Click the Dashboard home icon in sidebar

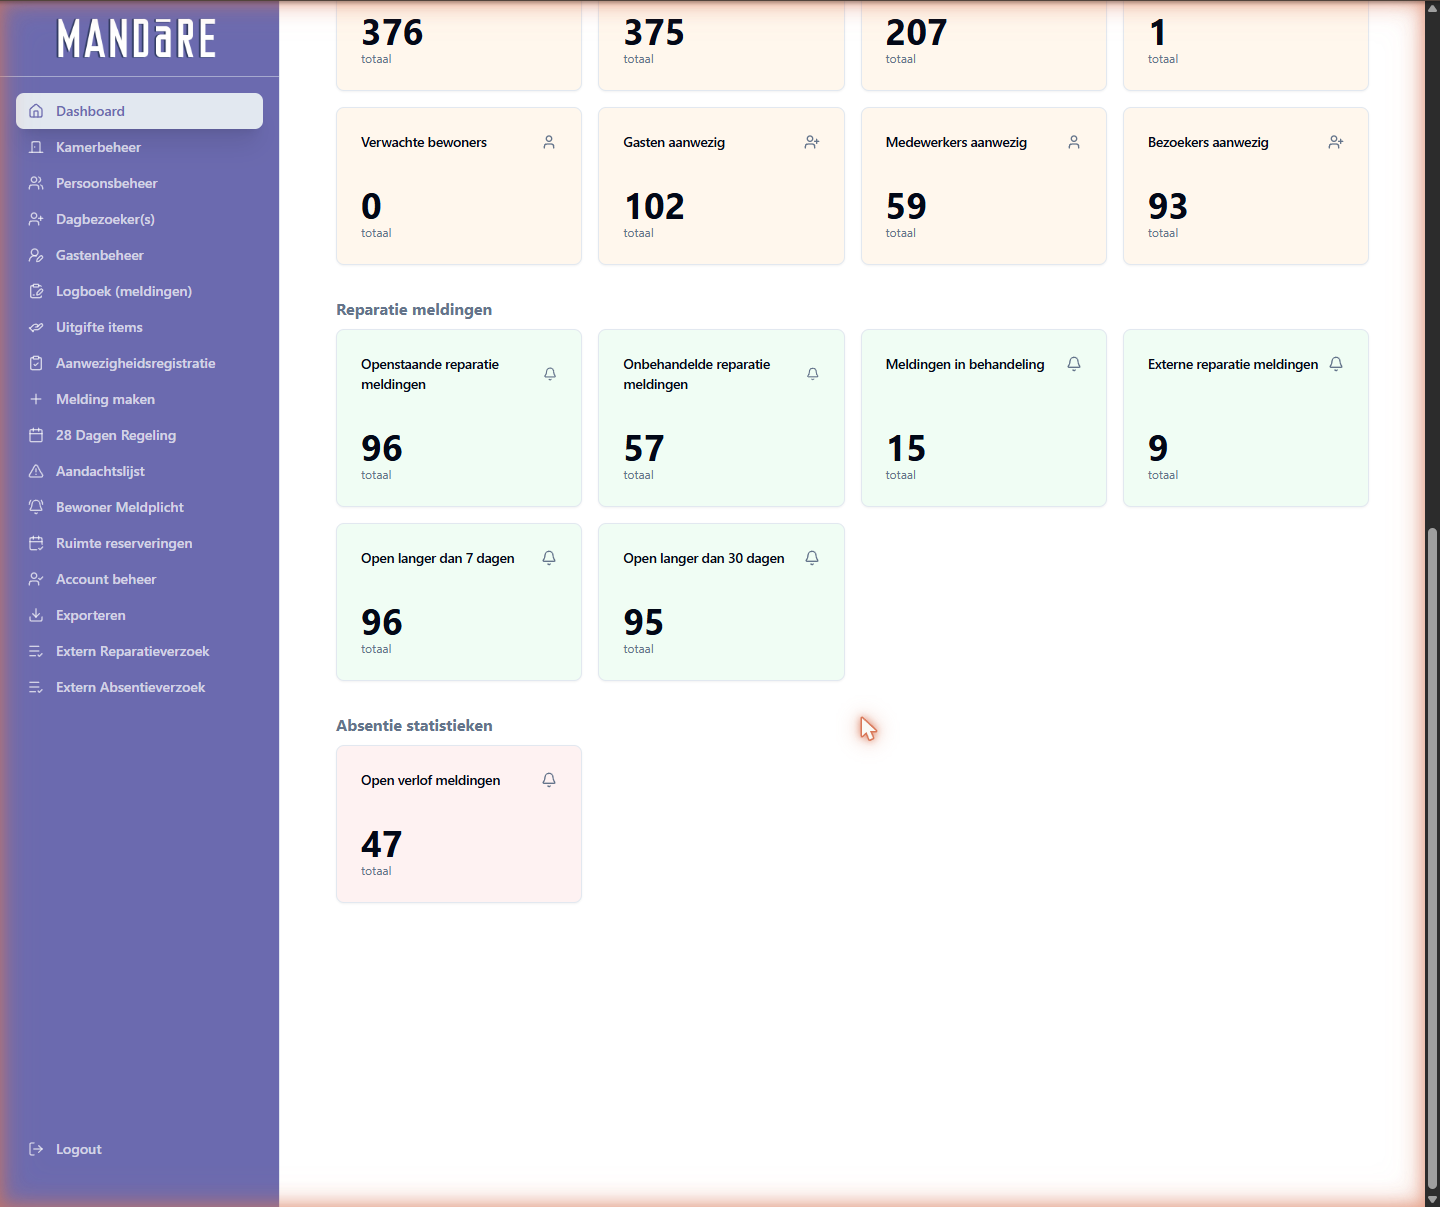click(x=36, y=111)
